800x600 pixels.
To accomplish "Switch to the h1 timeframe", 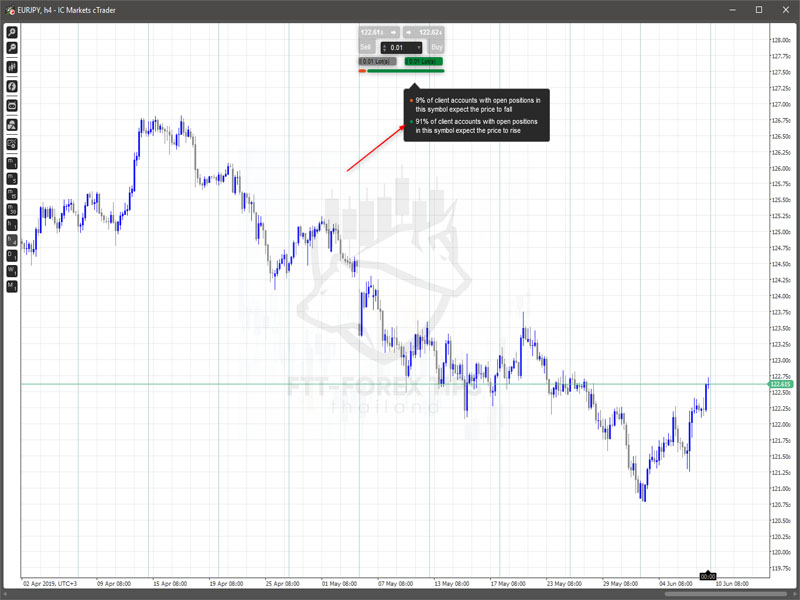I will tap(12, 224).
